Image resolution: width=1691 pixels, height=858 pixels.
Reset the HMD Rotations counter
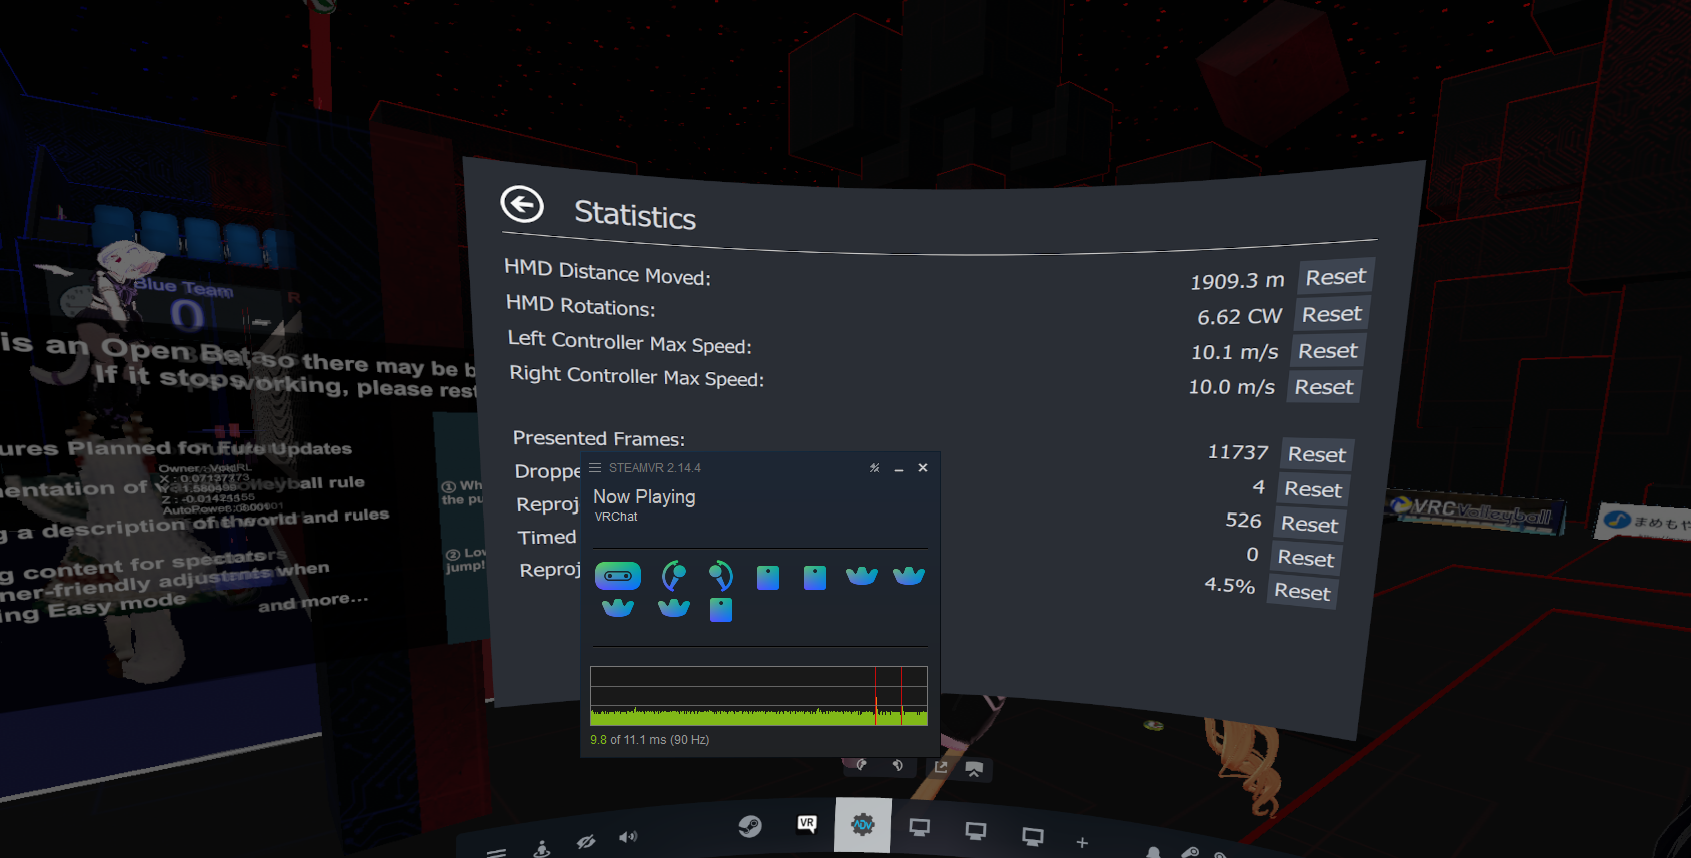coord(1332,314)
